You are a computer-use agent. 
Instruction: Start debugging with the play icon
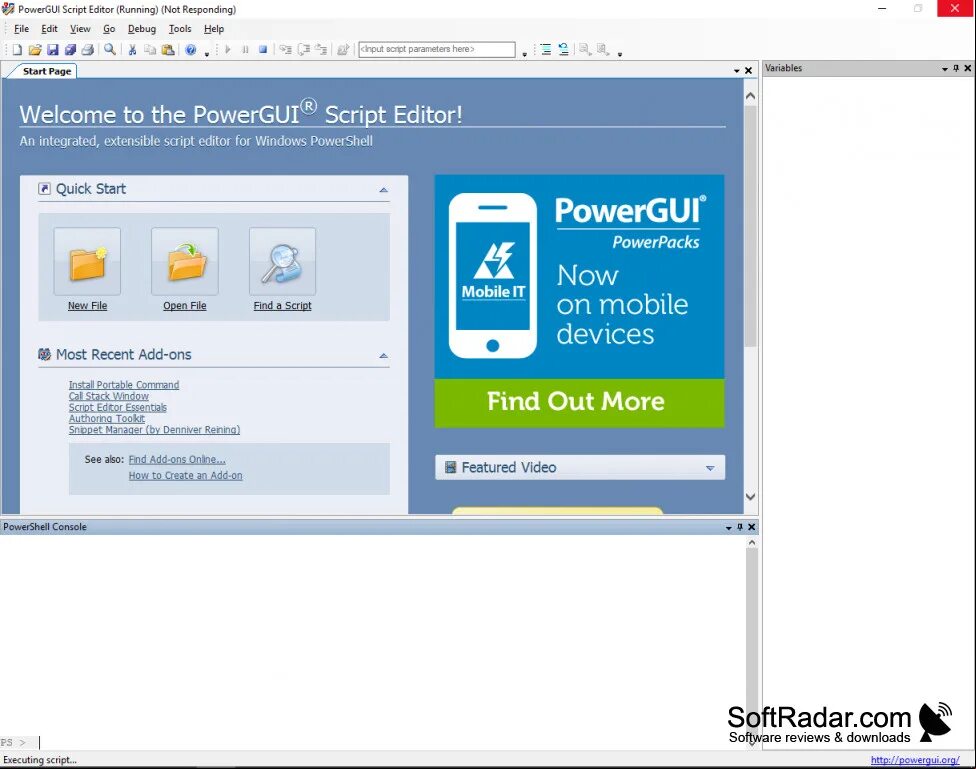point(228,49)
